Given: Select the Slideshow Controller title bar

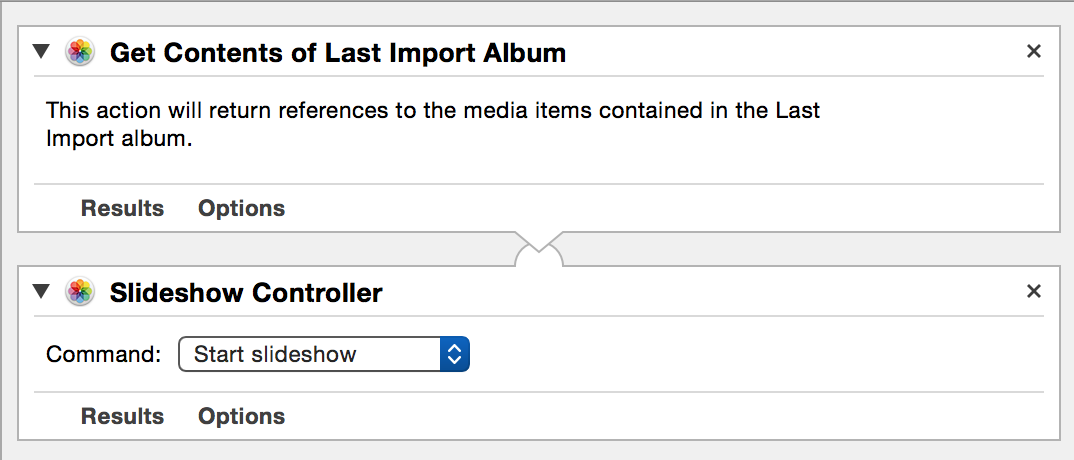Looking at the screenshot, I should click(538, 292).
